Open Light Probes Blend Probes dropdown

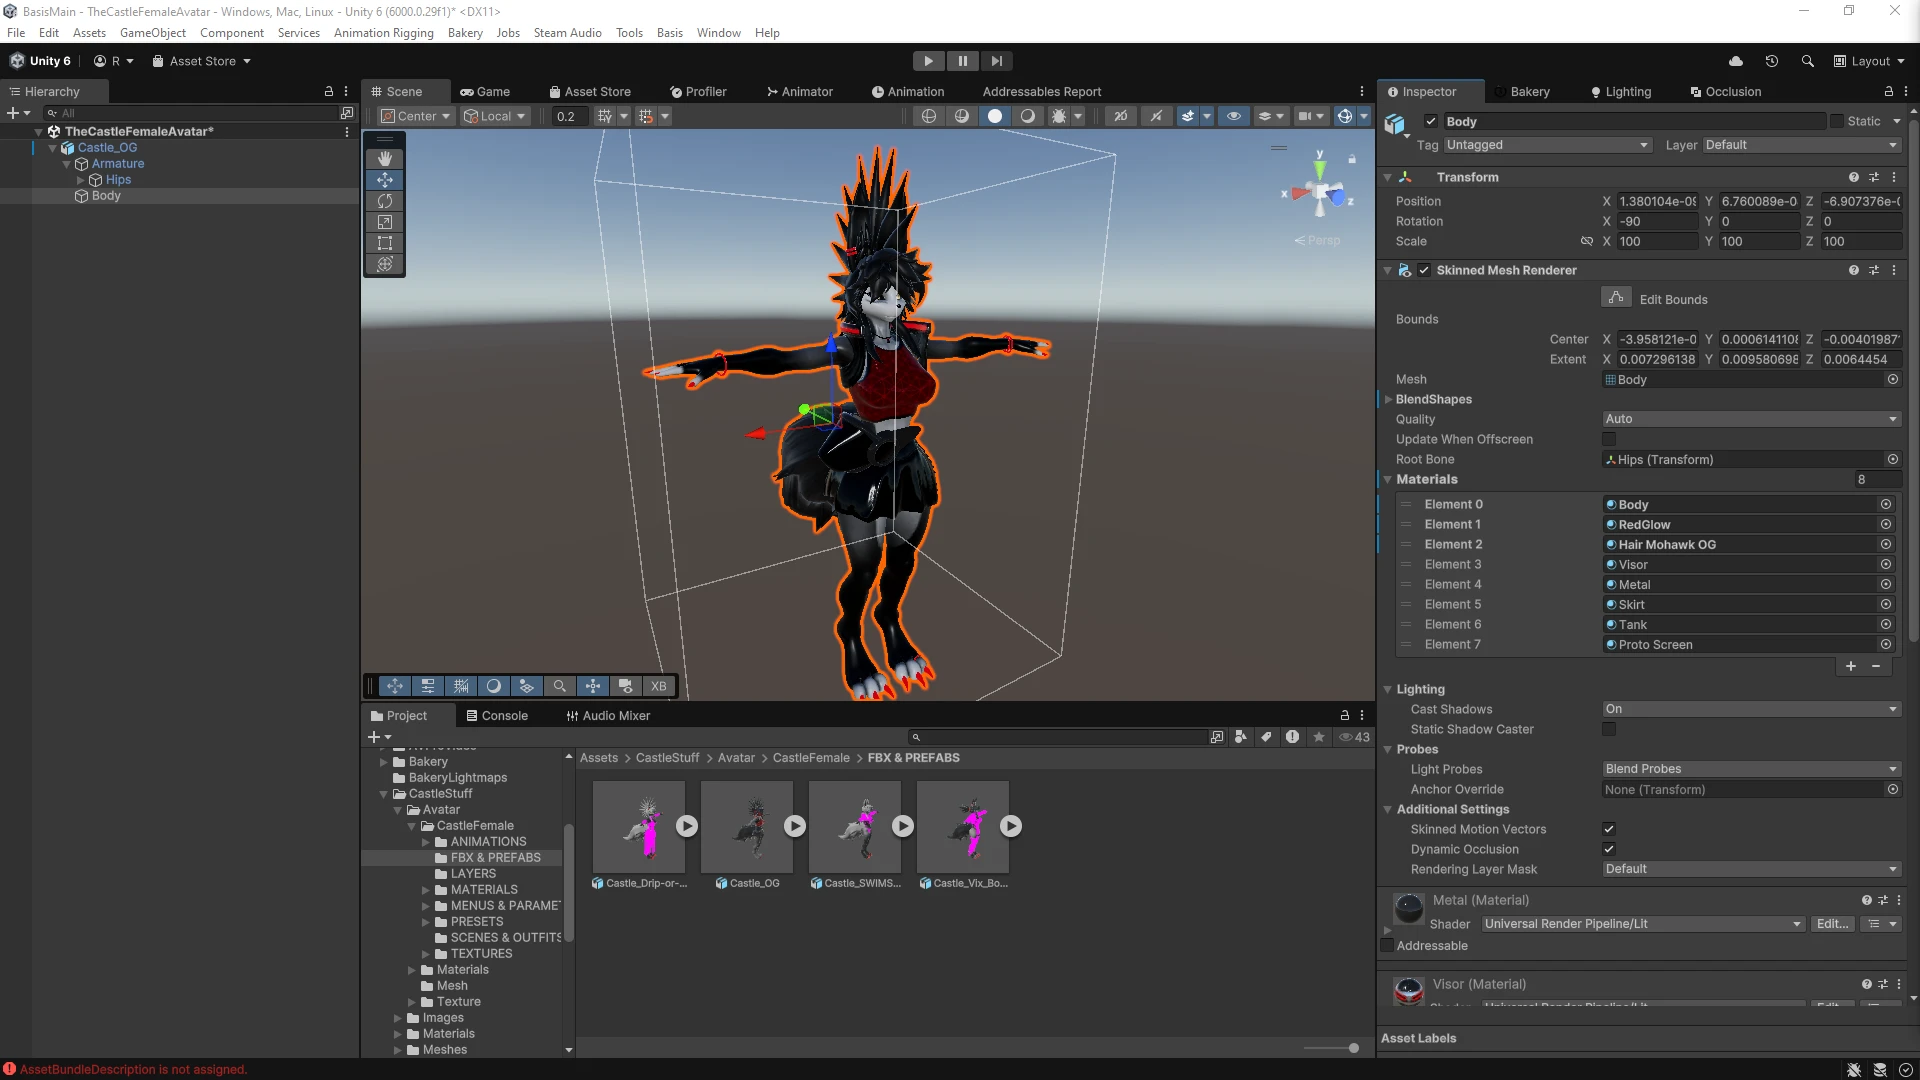pyautogui.click(x=1751, y=769)
